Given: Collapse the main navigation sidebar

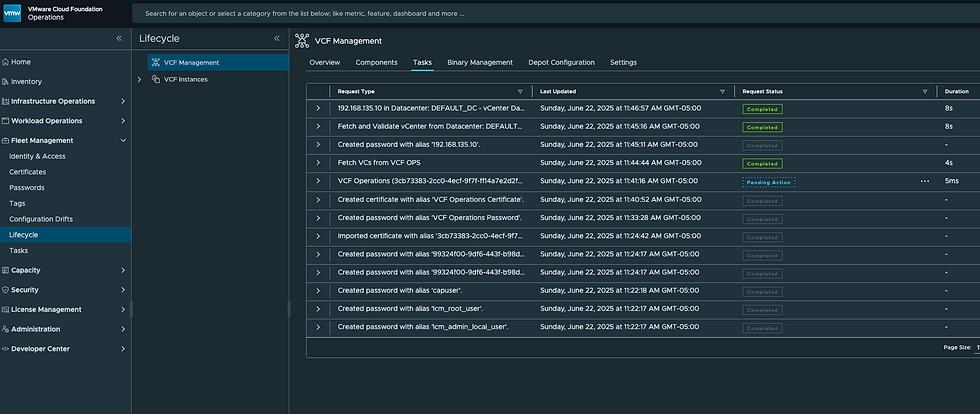Looking at the screenshot, I should click(119, 38).
